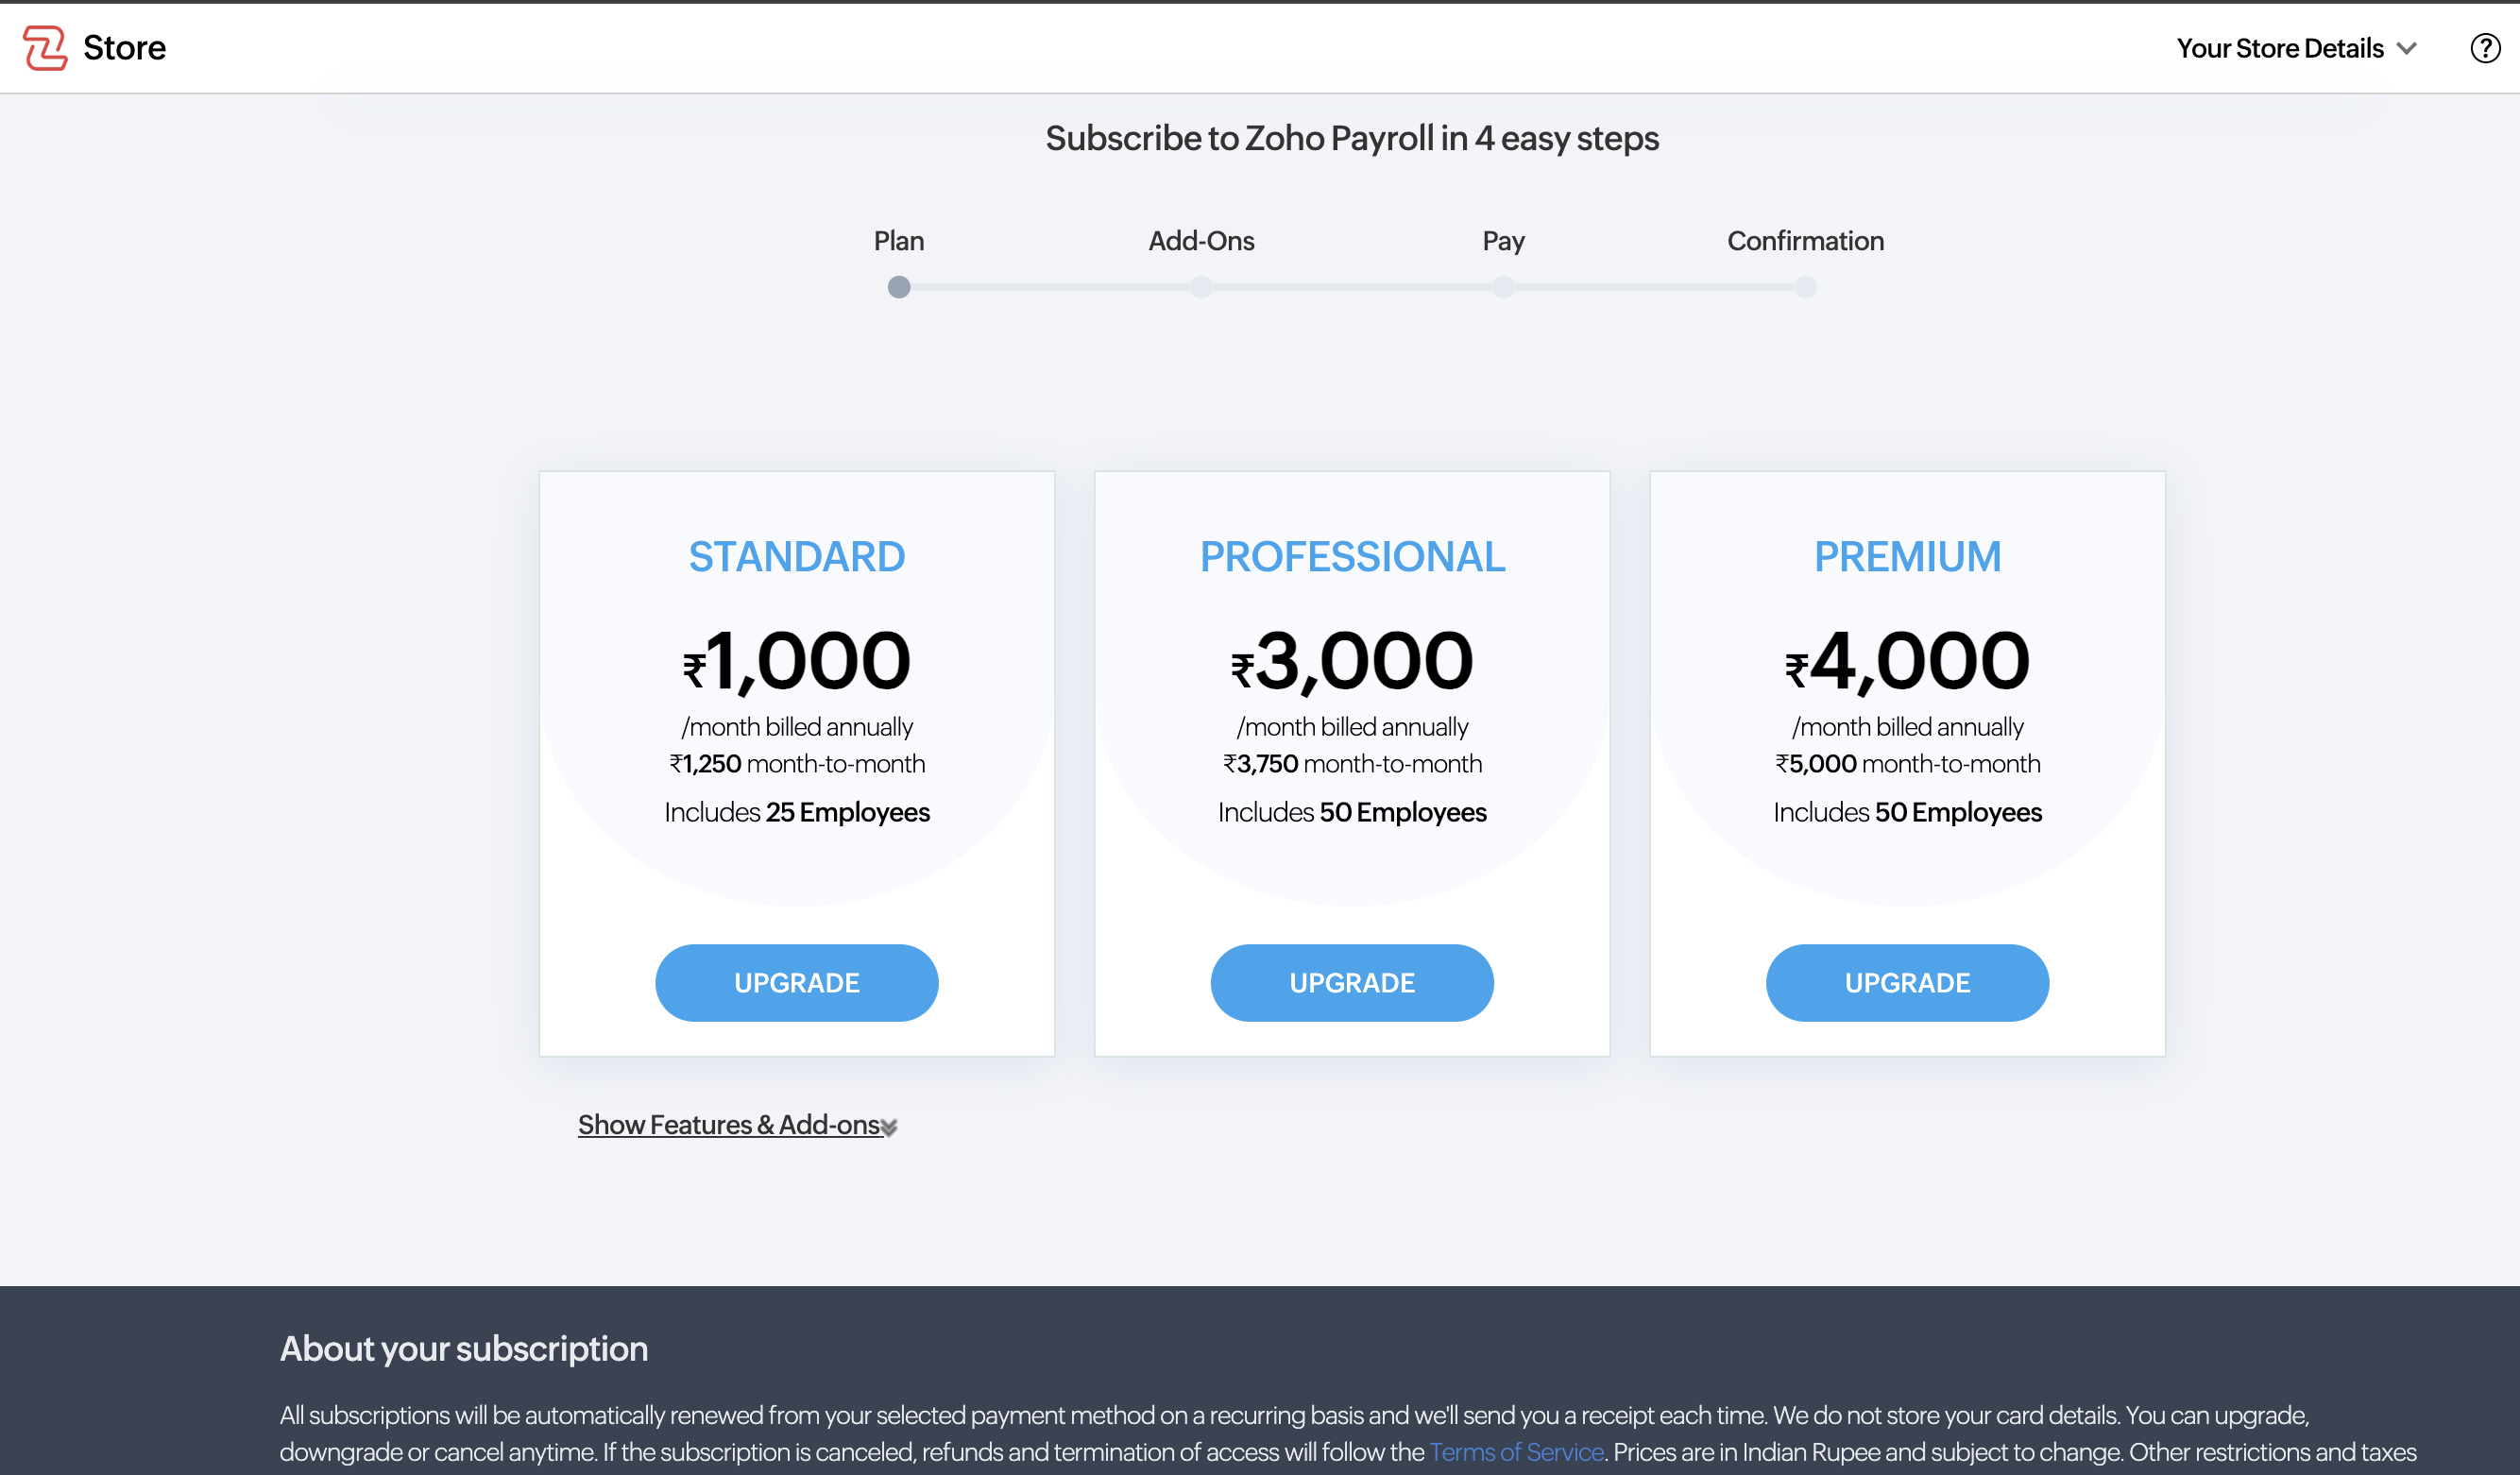Expand the Your Store Details dropdown
Image resolution: width=2520 pixels, height=1475 pixels.
(x=2280, y=48)
